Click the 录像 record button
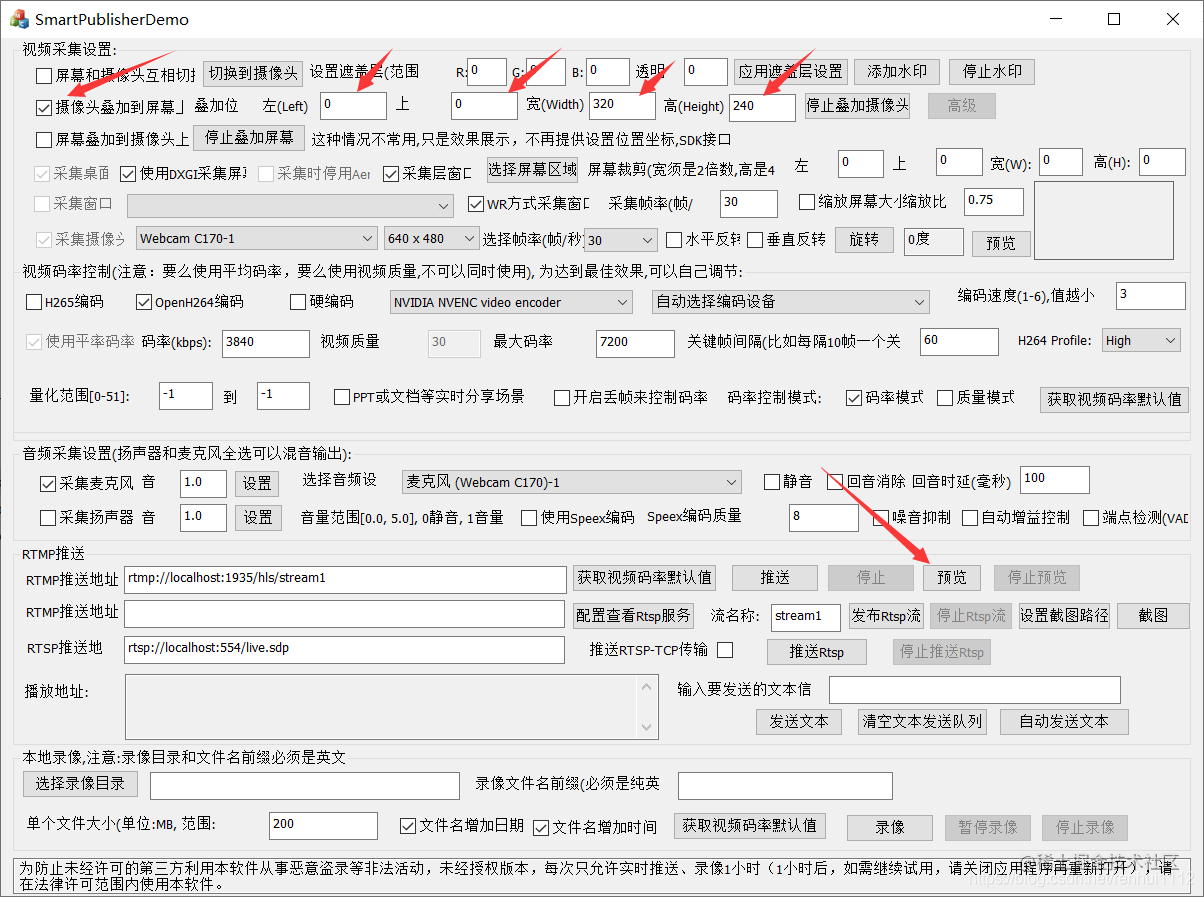The image size is (1204, 897). 890,827
